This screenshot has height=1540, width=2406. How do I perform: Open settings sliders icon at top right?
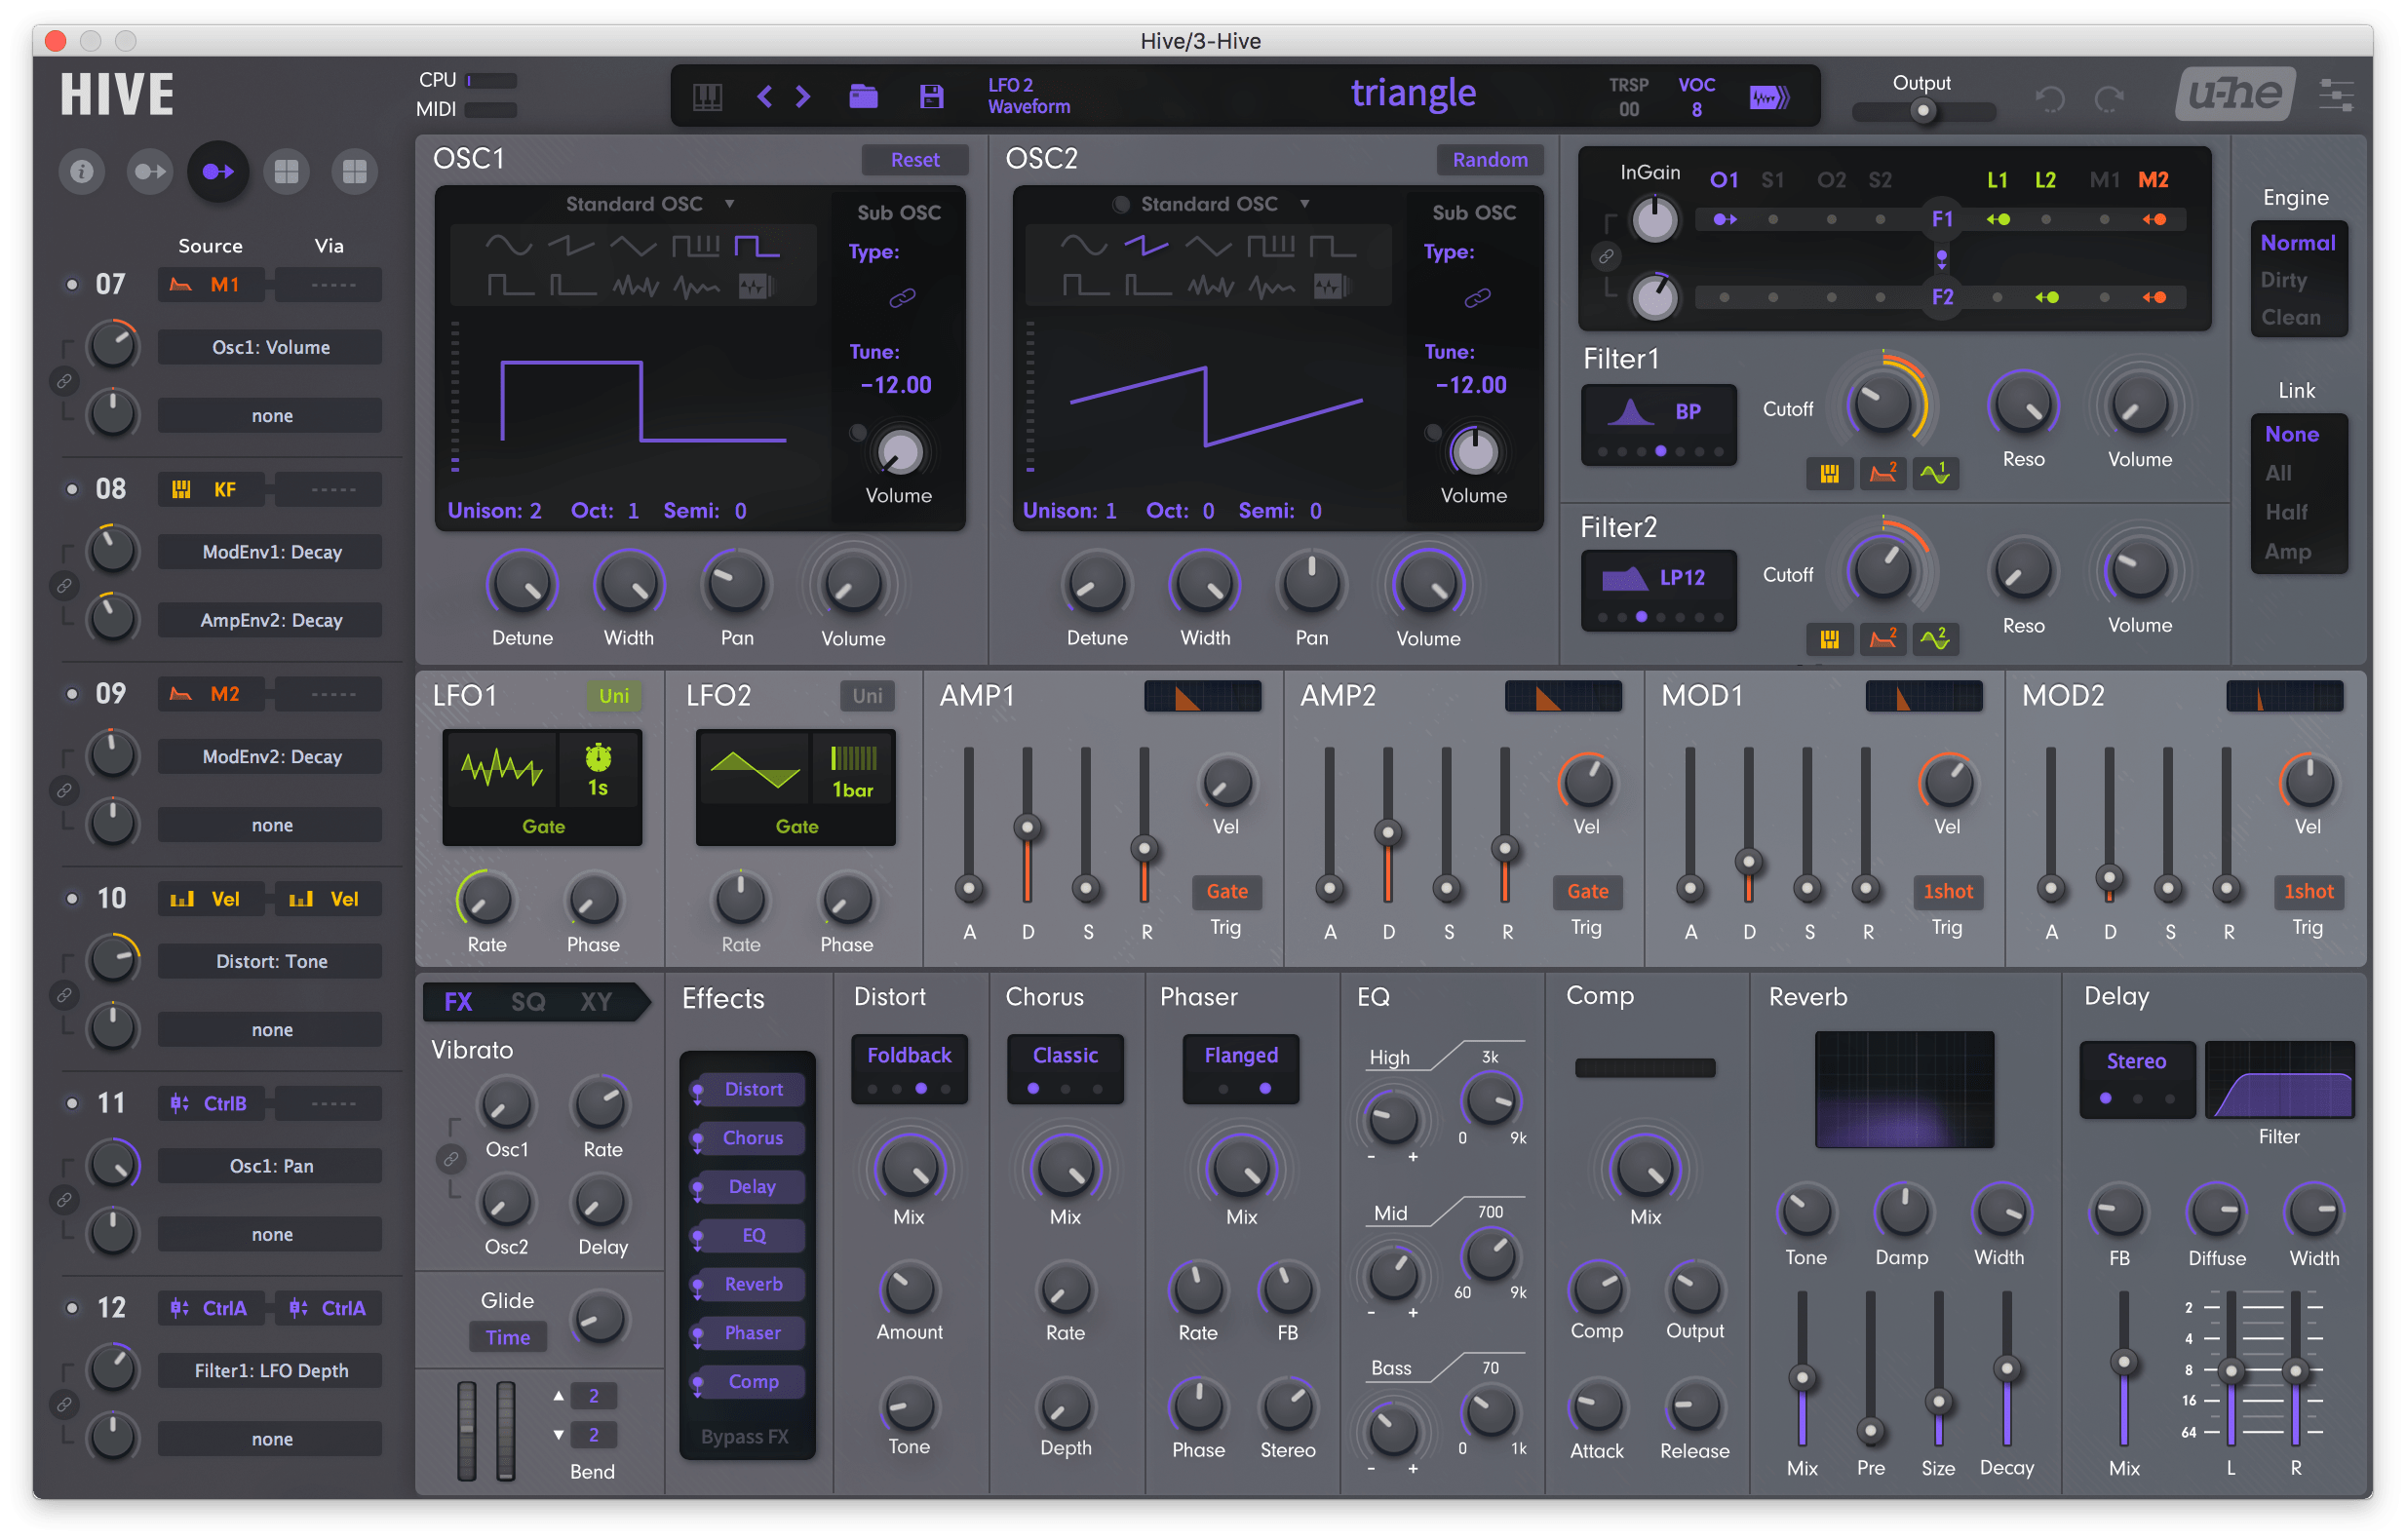click(2336, 96)
